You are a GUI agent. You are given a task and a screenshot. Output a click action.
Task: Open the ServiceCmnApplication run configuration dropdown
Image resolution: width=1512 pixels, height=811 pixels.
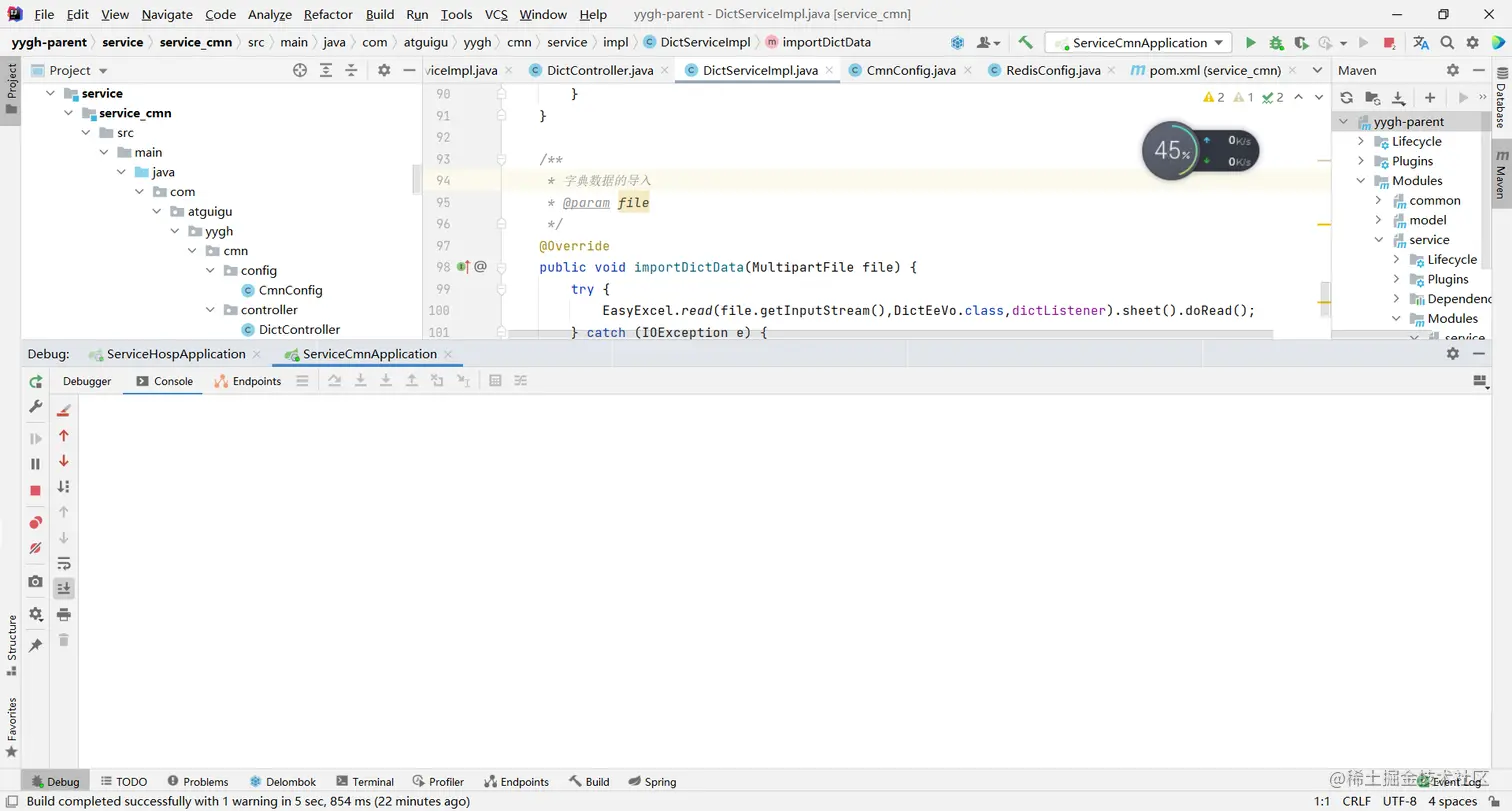[1139, 43]
